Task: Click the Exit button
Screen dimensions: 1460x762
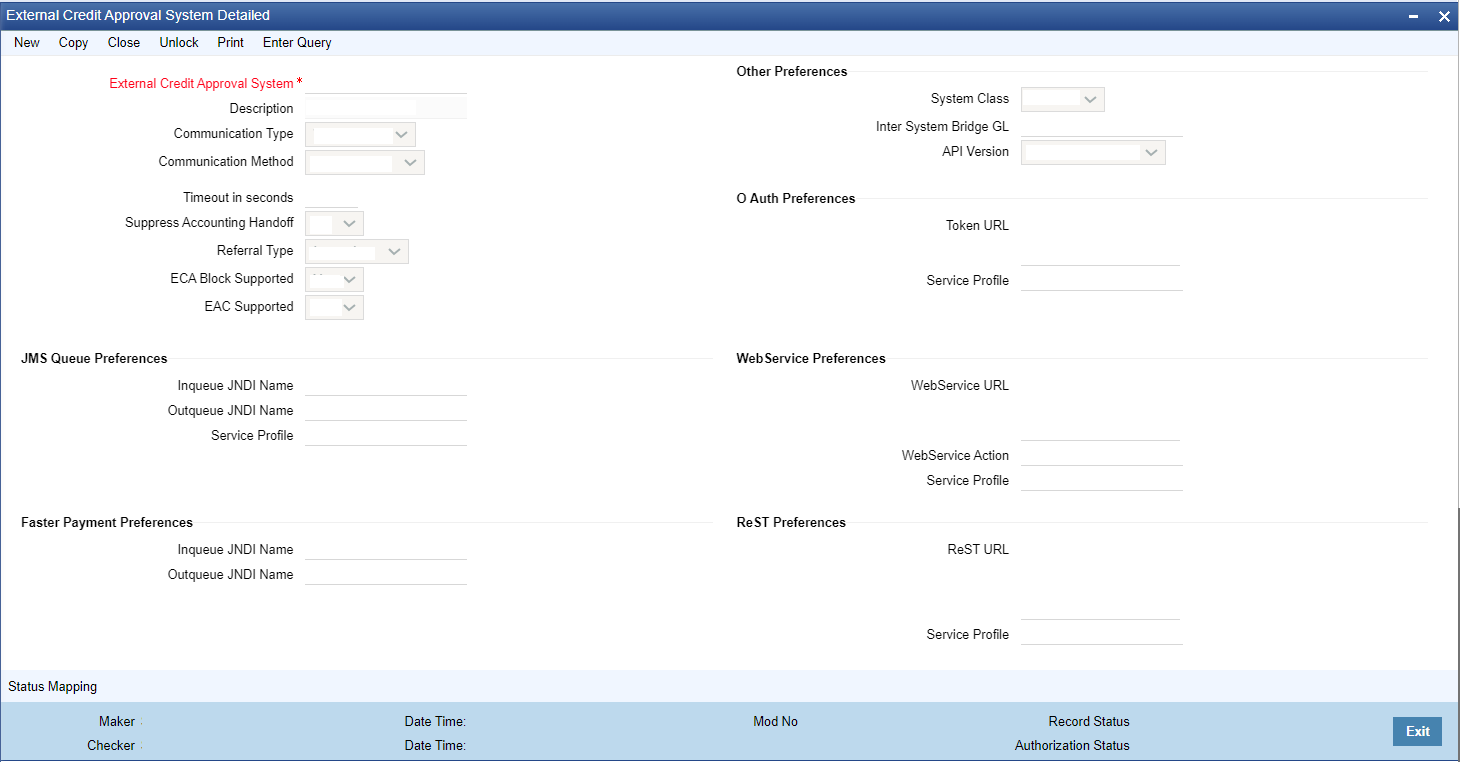Action: pyautogui.click(x=1417, y=731)
